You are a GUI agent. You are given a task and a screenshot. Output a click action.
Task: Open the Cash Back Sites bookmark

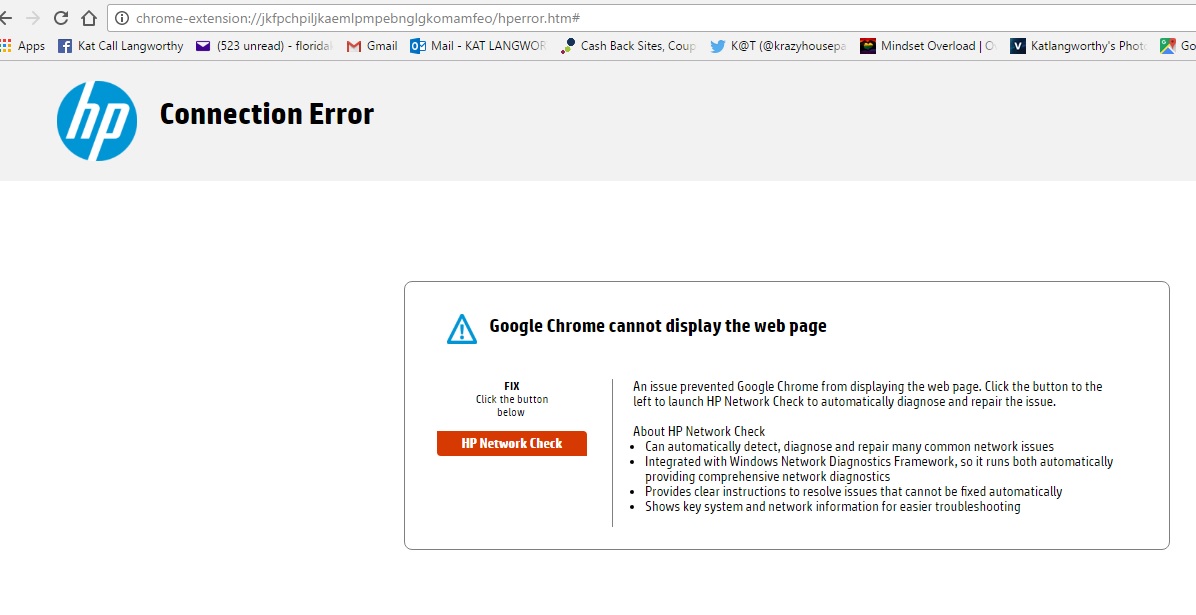click(628, 46)
